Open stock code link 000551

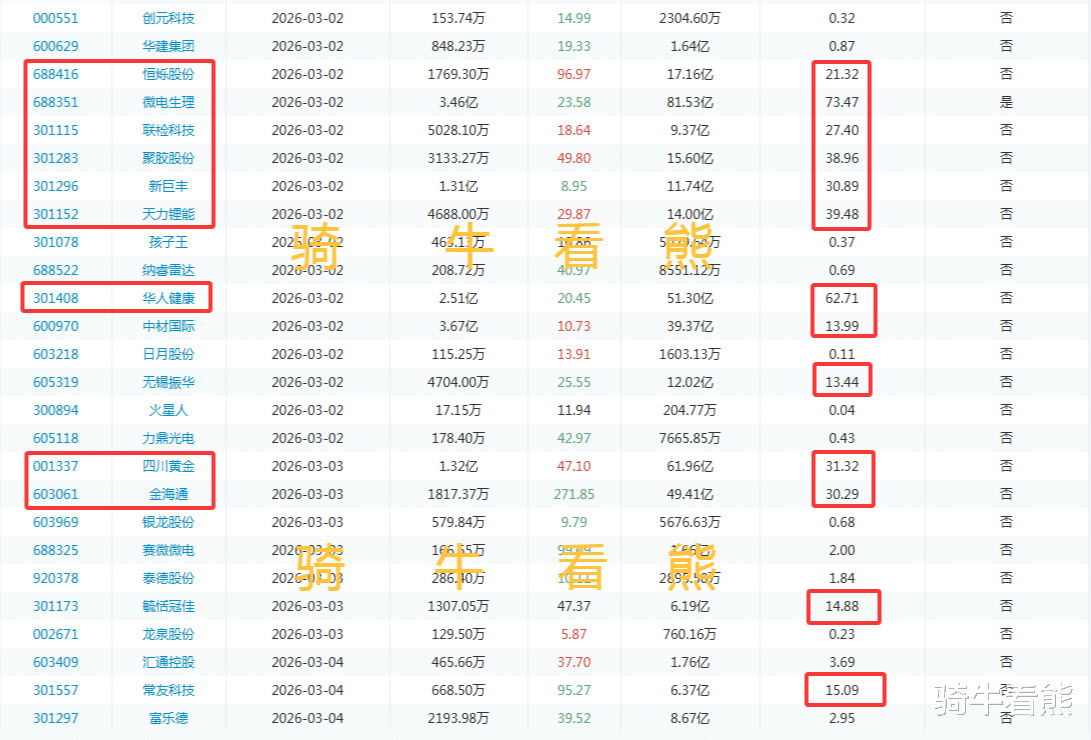pyautogui.click(x=56, y=18)
